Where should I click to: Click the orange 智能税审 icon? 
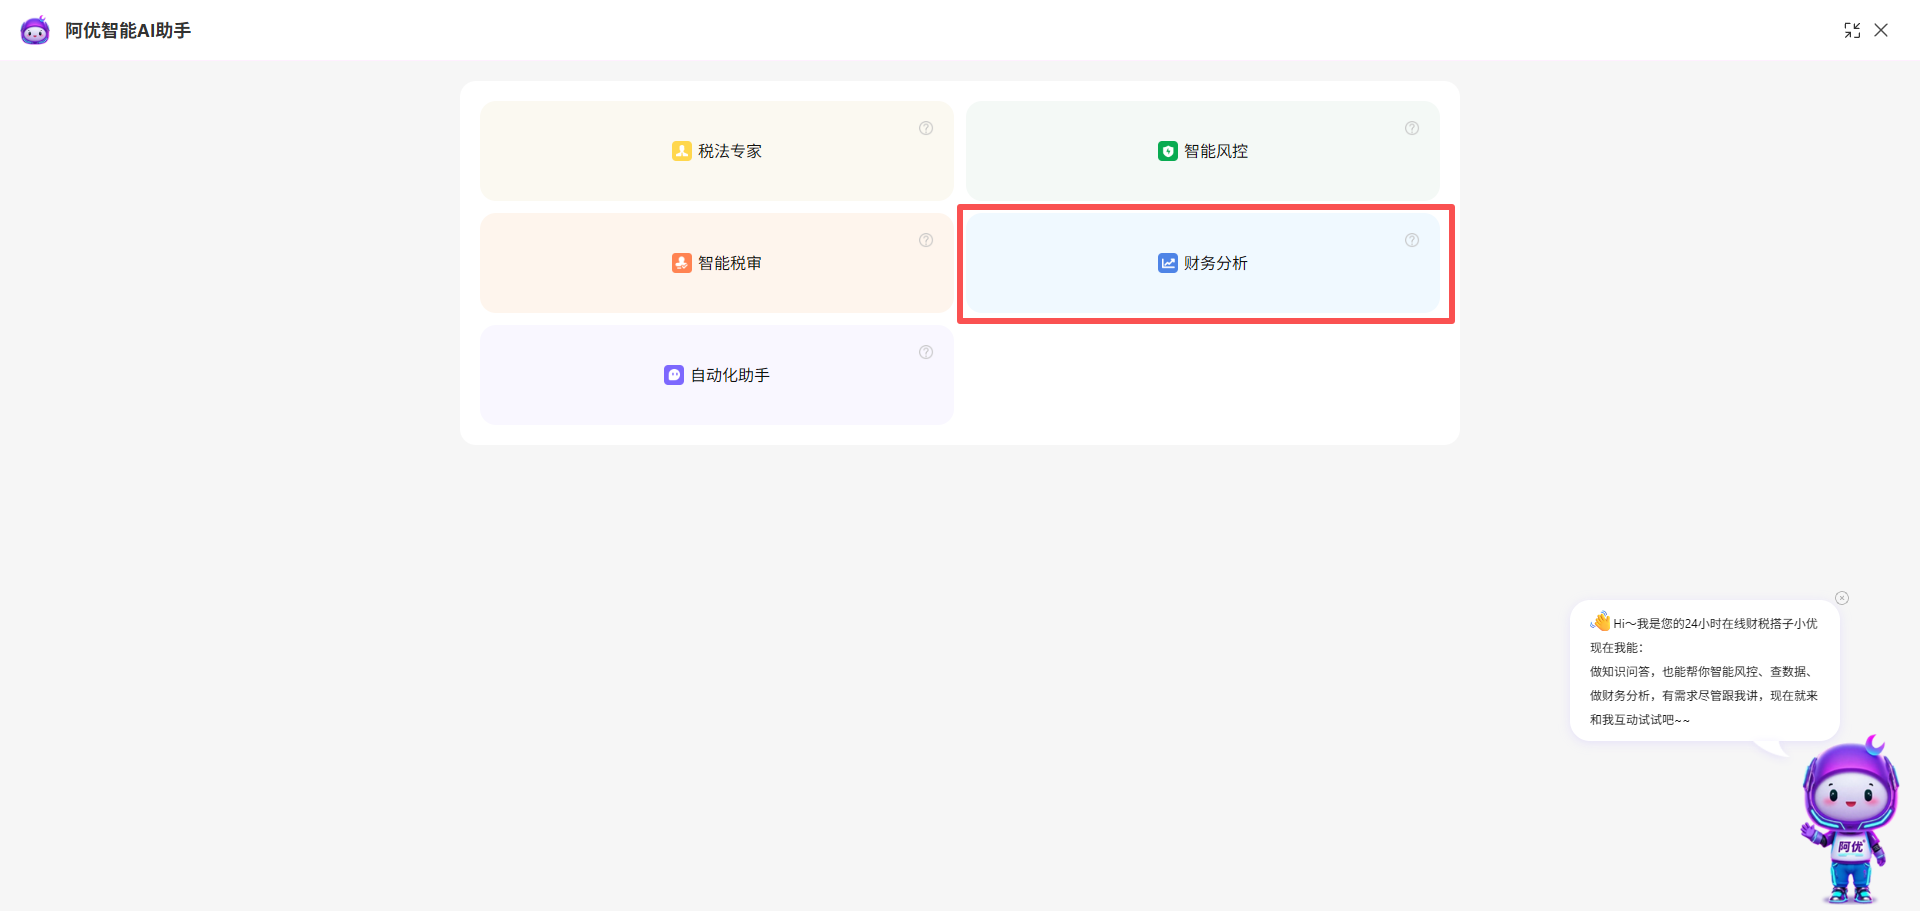(x=681, y=263)
